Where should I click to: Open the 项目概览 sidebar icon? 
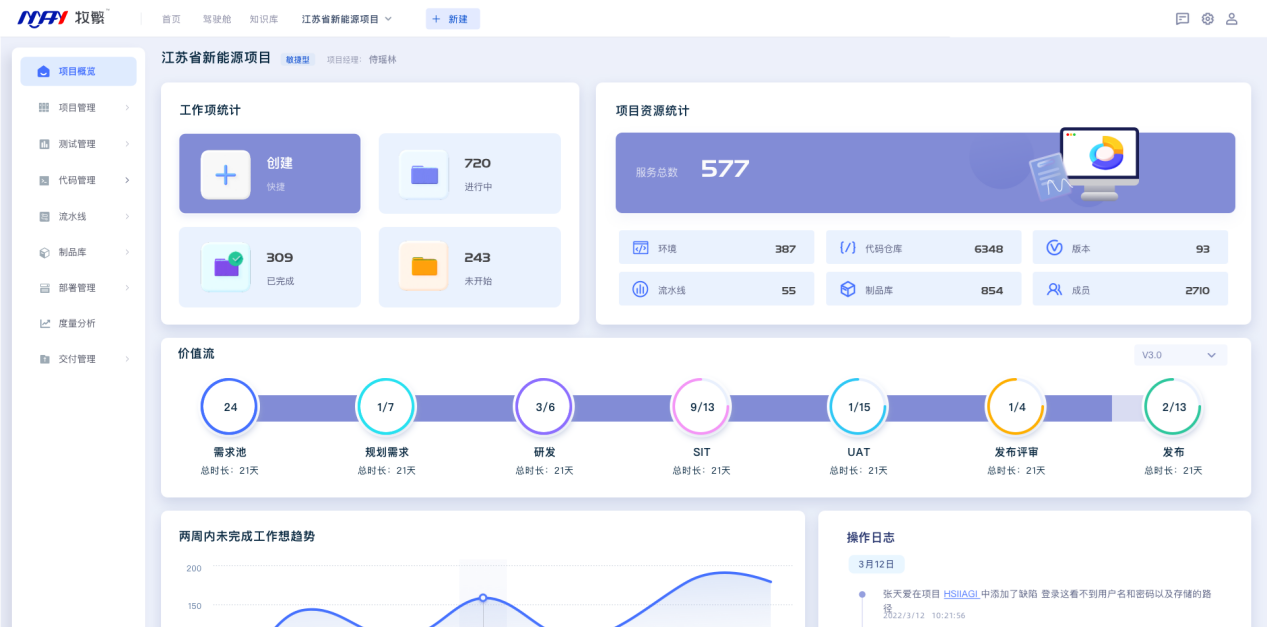tap(43, 72)
